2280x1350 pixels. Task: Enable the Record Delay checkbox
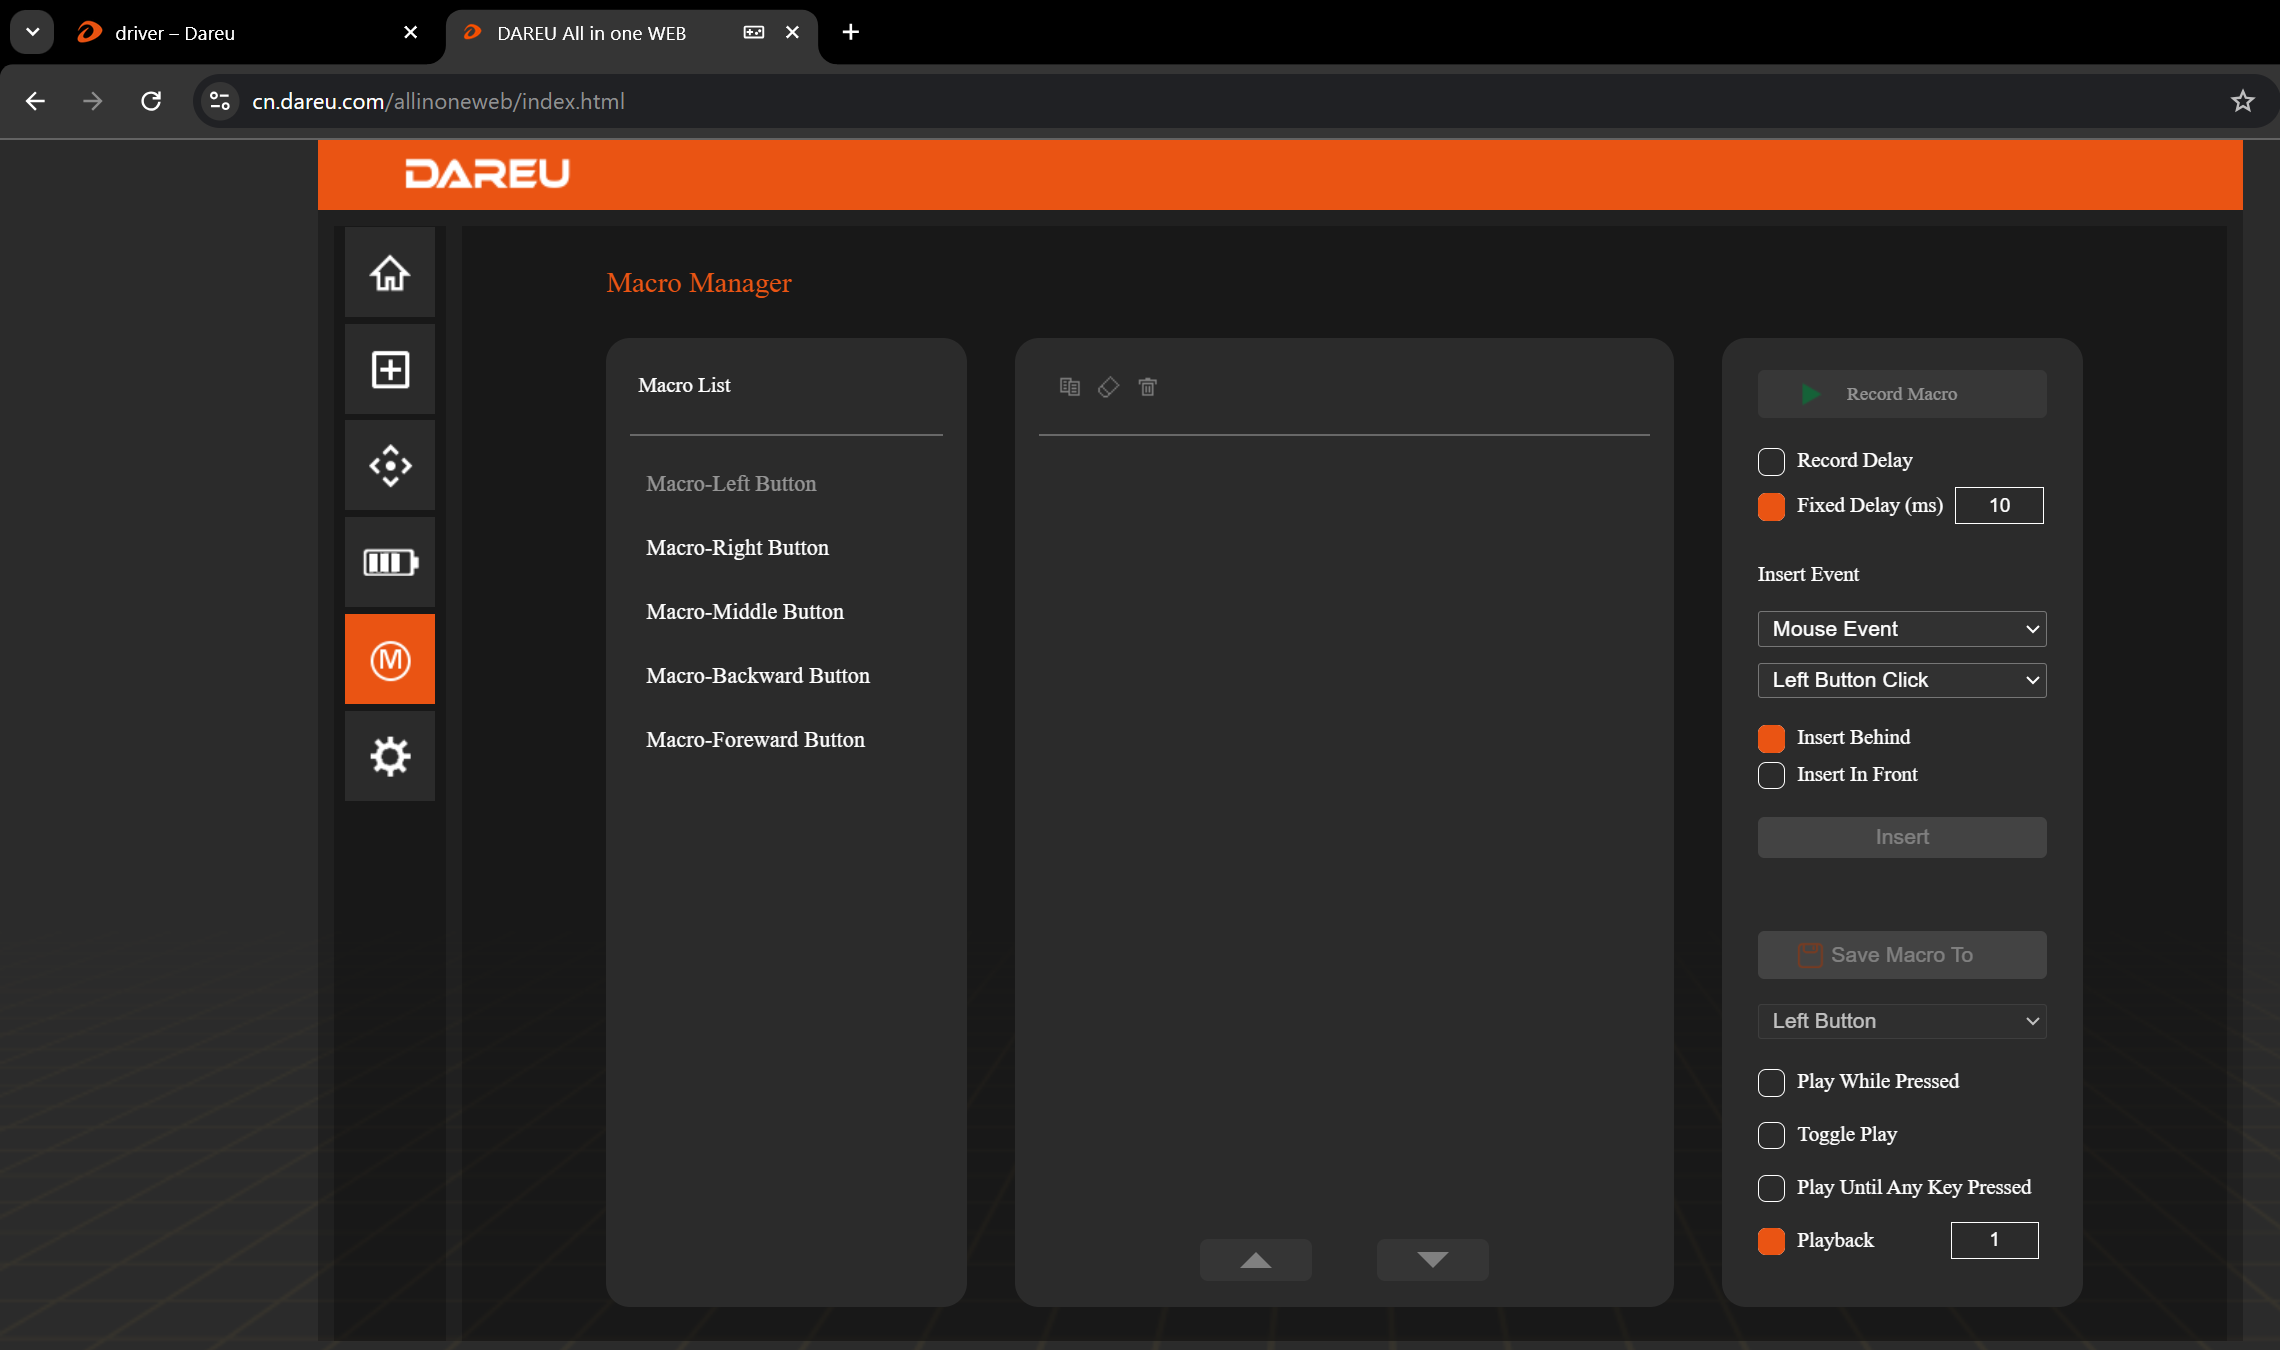(x=1771, y=461)
